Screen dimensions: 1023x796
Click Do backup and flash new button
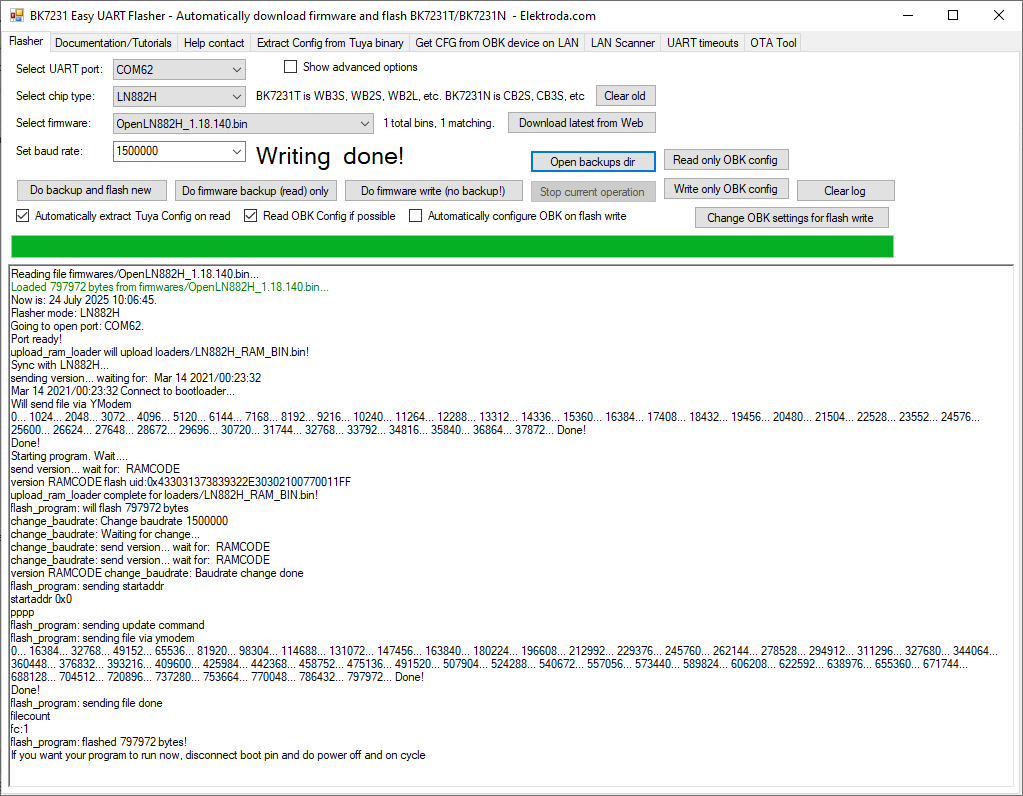tap(91, 190)
